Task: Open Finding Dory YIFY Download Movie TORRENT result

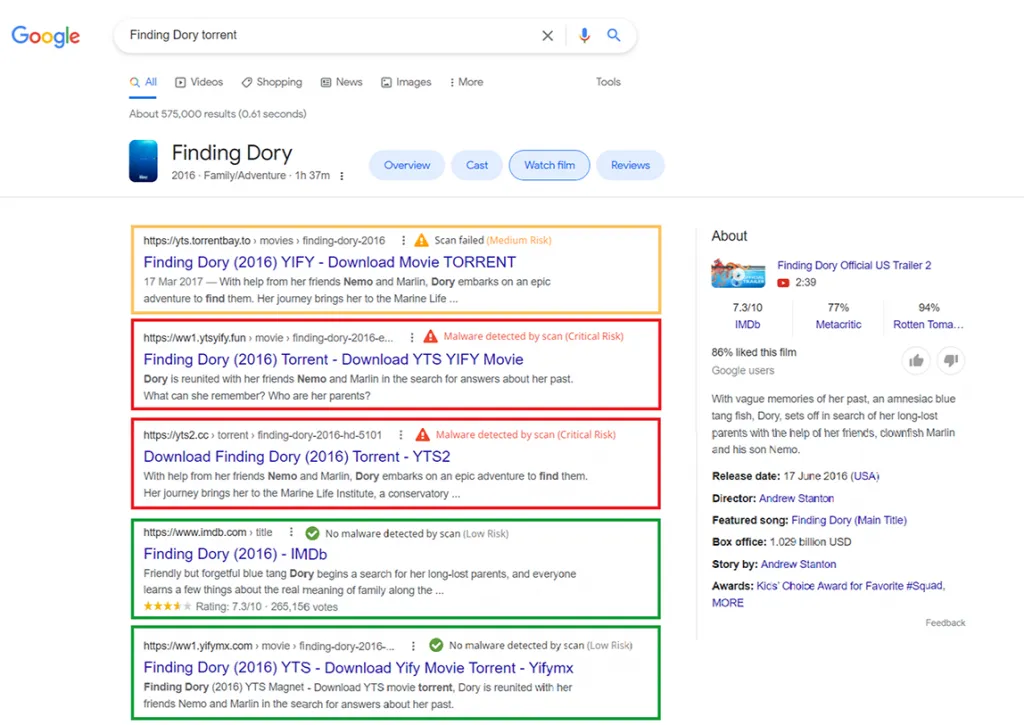Action: pyautogui.click(x=330, y=262)
